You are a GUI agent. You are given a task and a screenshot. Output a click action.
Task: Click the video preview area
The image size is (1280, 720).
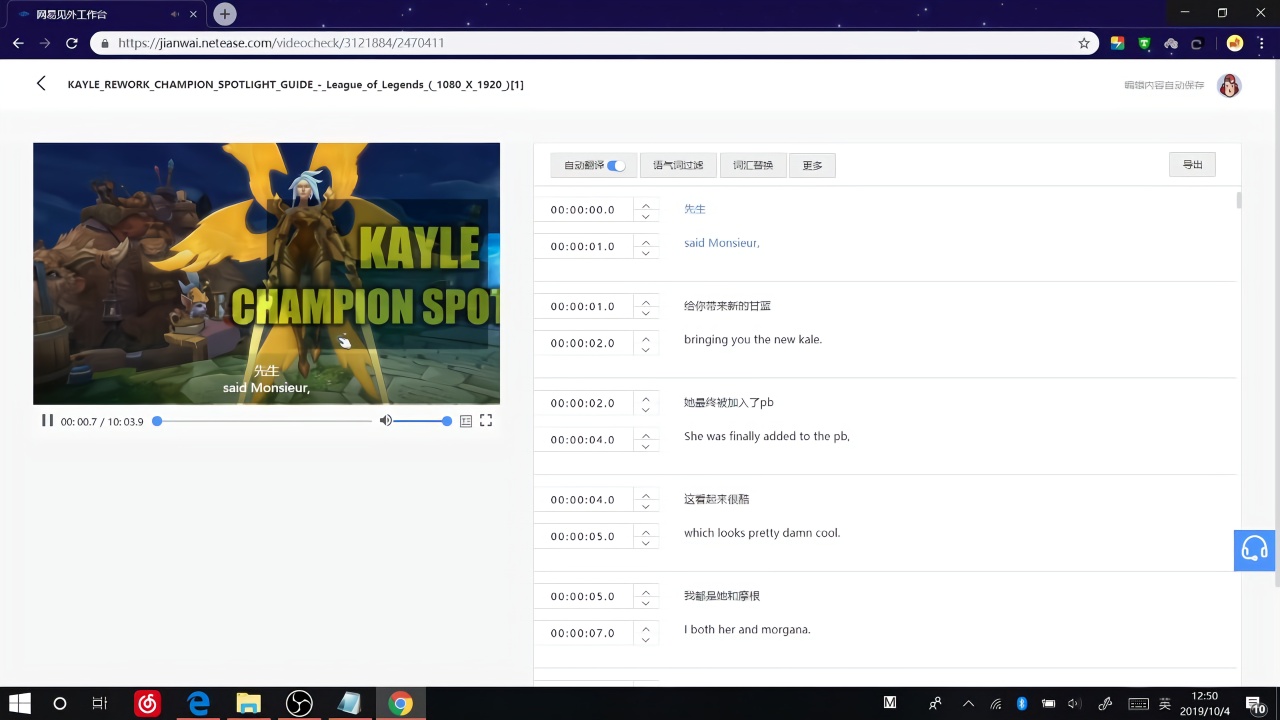click(266, 273)
